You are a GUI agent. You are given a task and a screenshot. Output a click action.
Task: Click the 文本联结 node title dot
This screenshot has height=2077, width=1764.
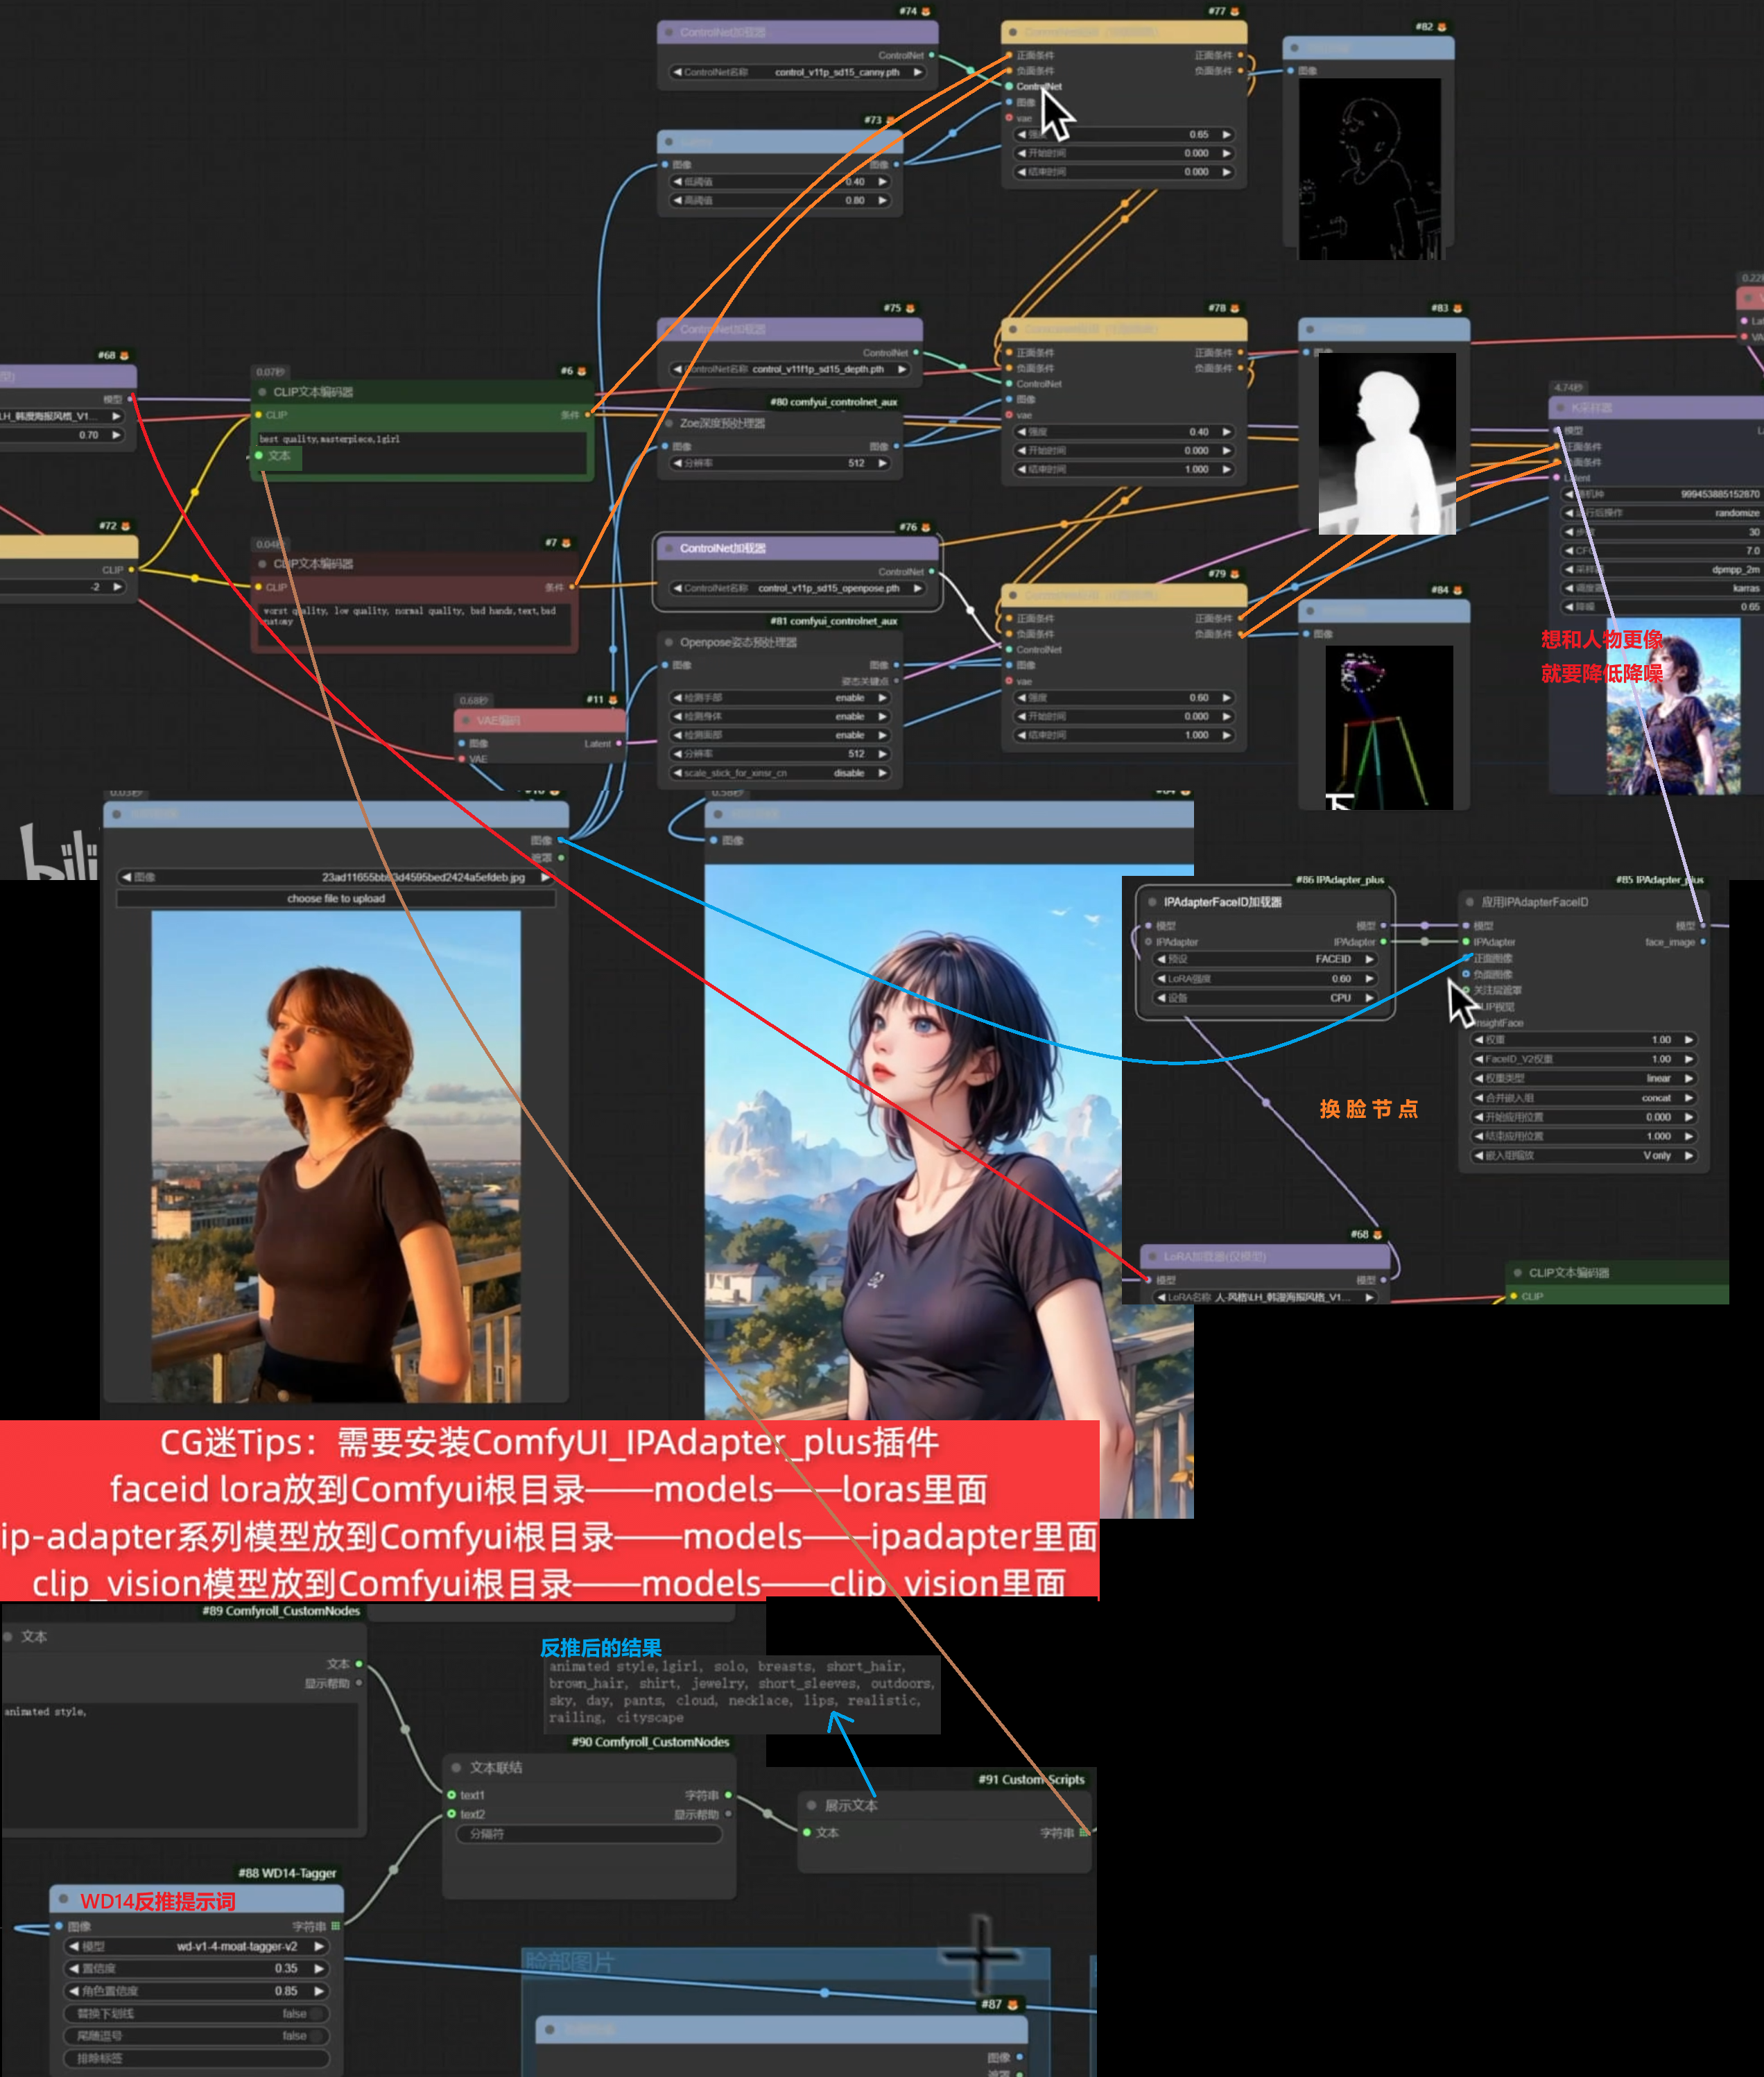(456, 1767)
